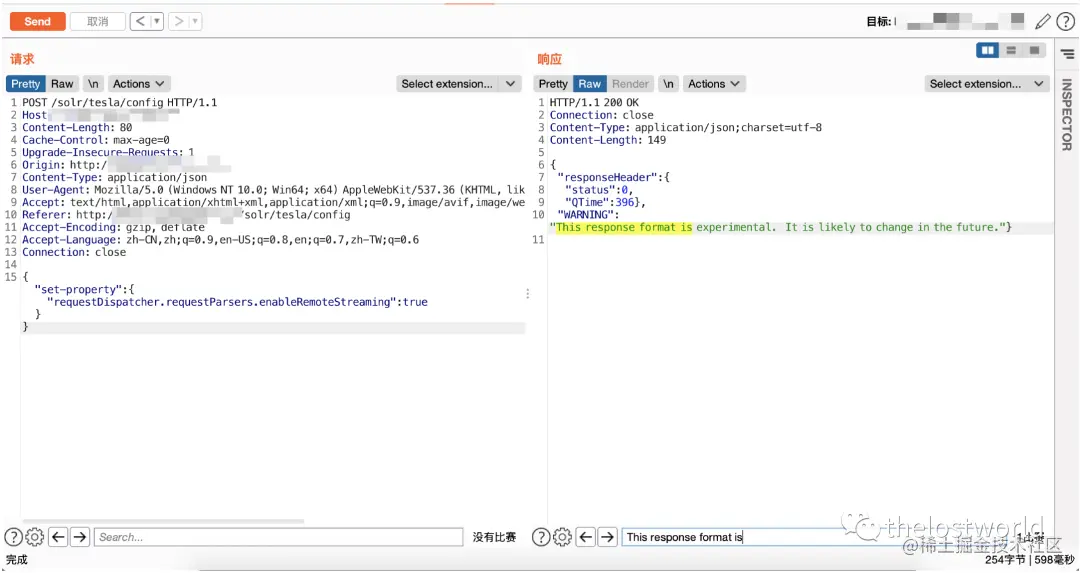Select Raw tab in response panel

click(x=590, y=84)
